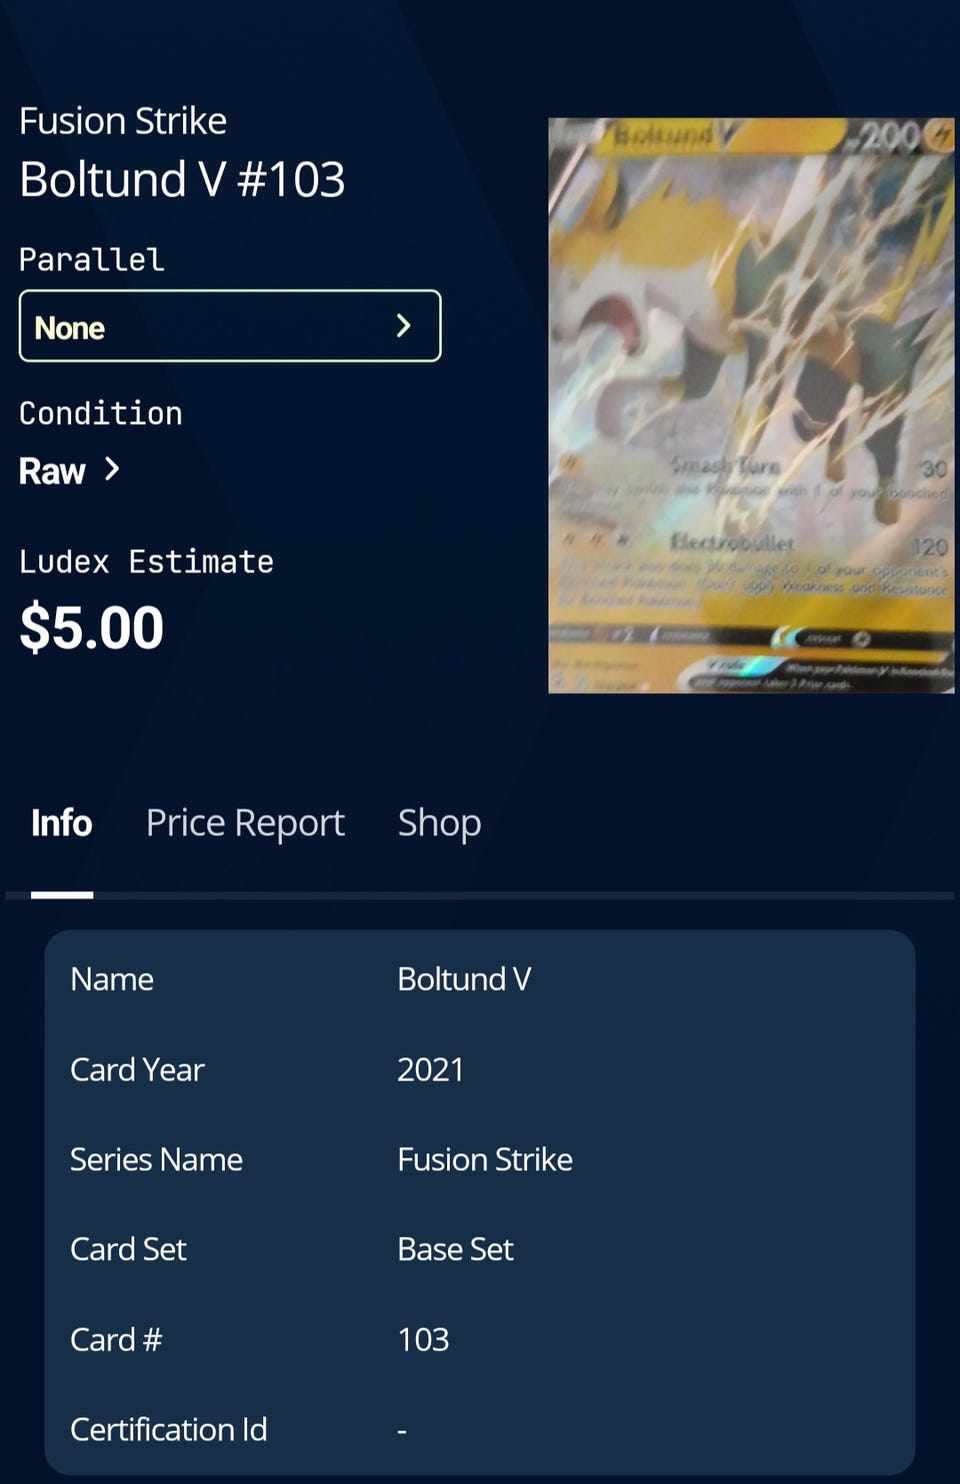Viewport: 960px width, 1484px height.
Task: Tap the Card Set value Base Set
Action: (x=455, y=1250)
